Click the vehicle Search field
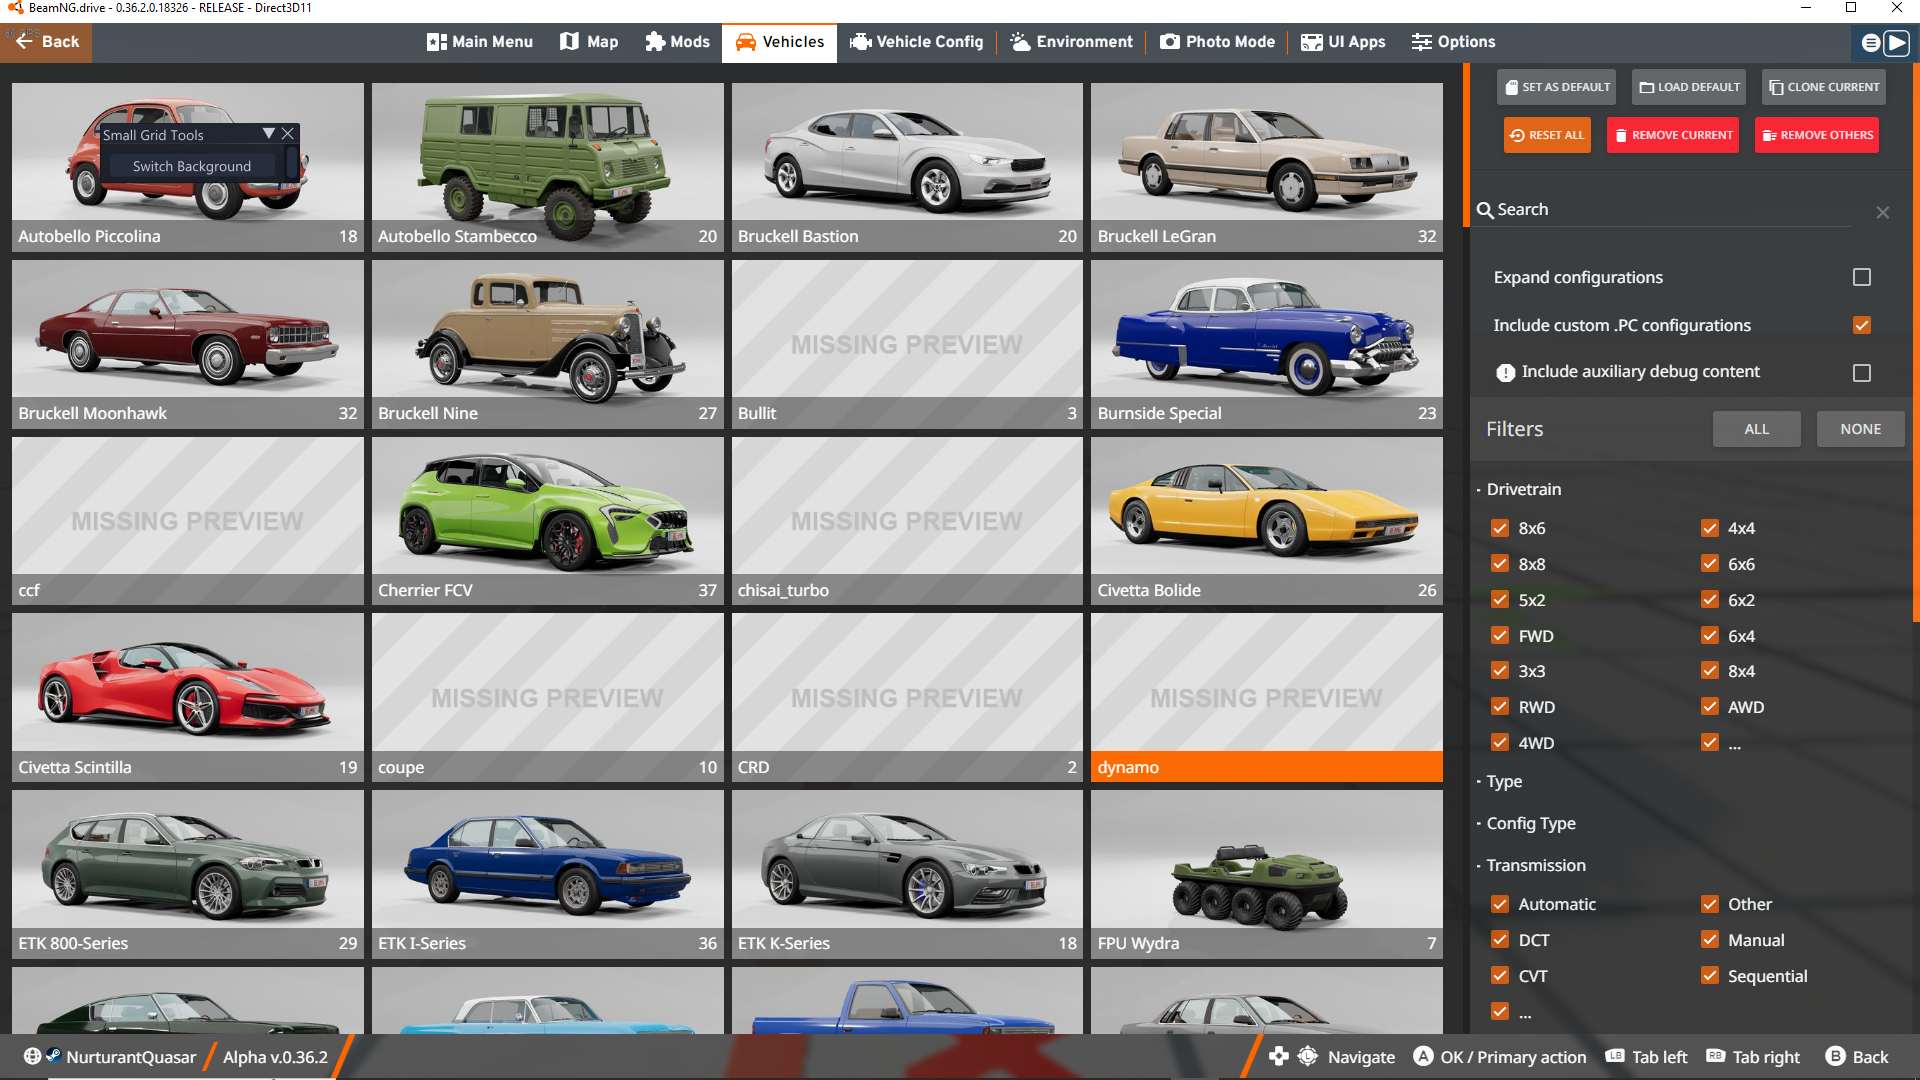 [x=1663, y=210]
